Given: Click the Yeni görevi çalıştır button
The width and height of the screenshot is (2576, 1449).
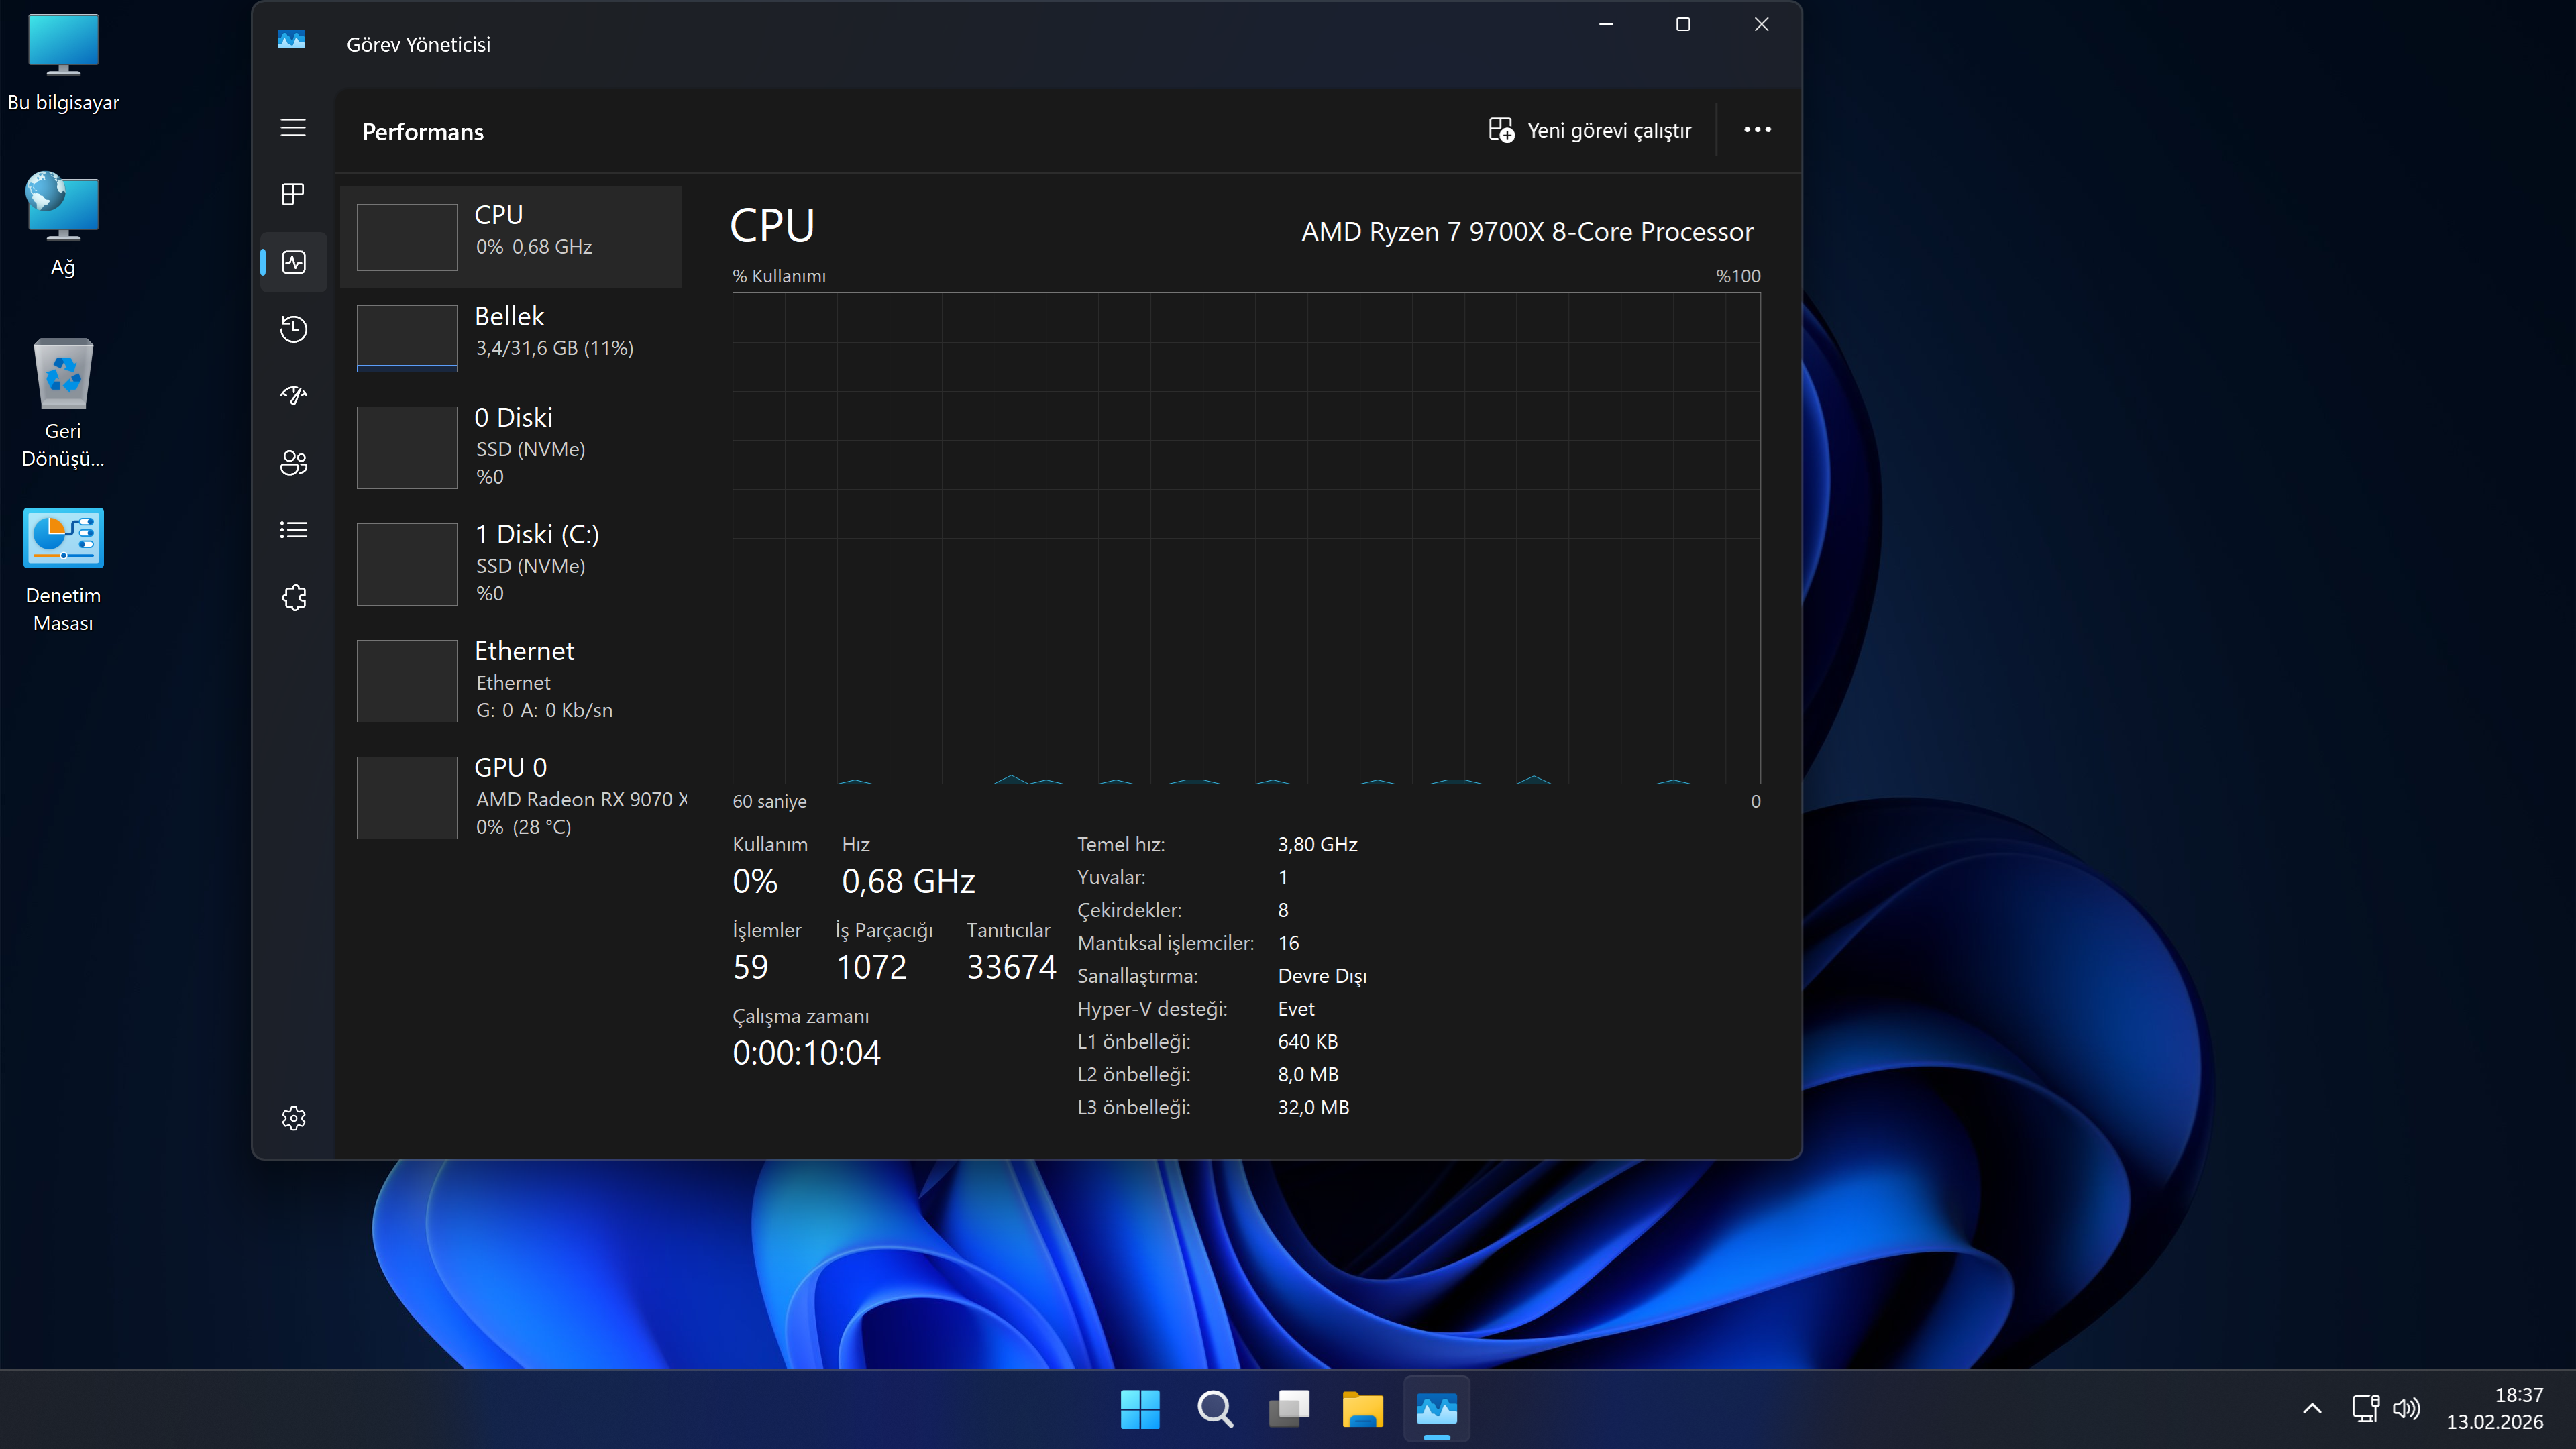Looking at the screenshot, I should (x=1590, y=130).
